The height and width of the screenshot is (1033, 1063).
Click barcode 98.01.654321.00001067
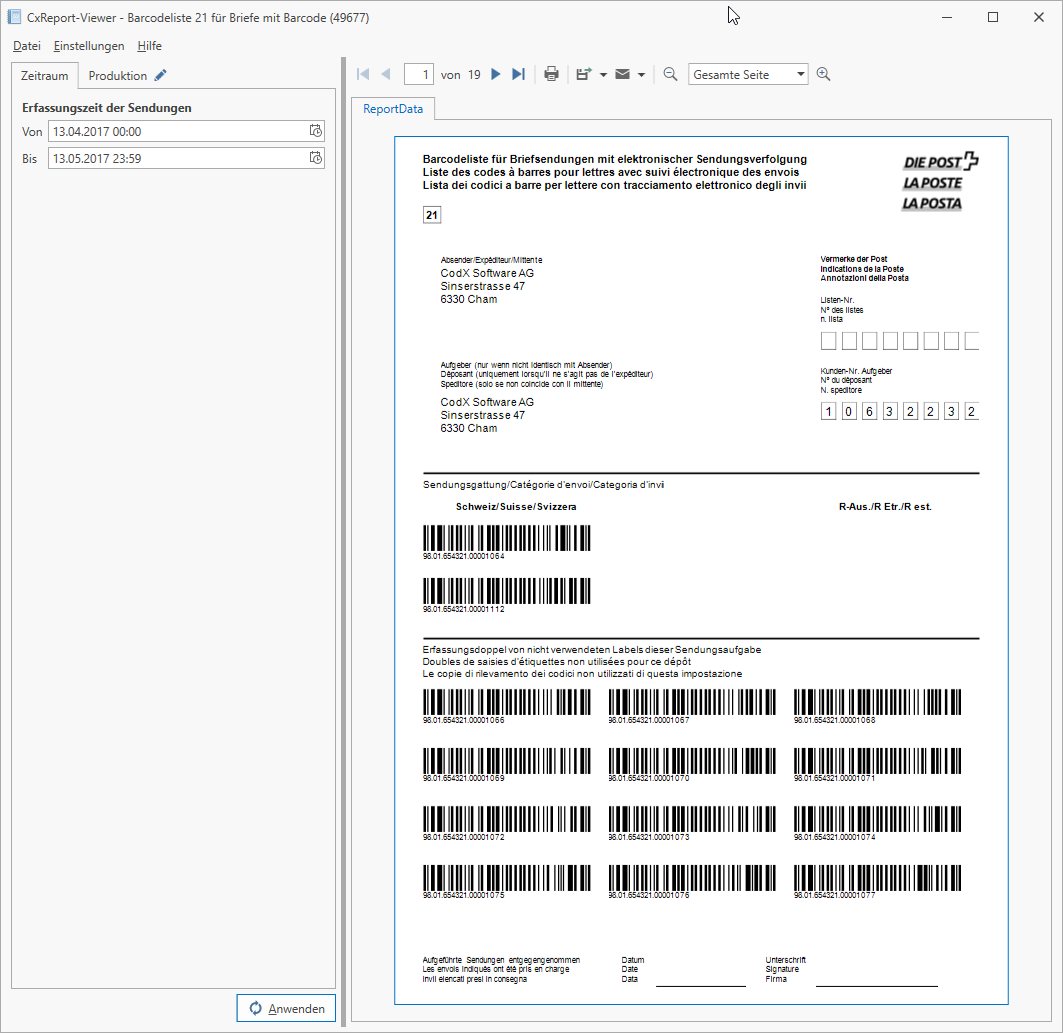pos(692,702)
